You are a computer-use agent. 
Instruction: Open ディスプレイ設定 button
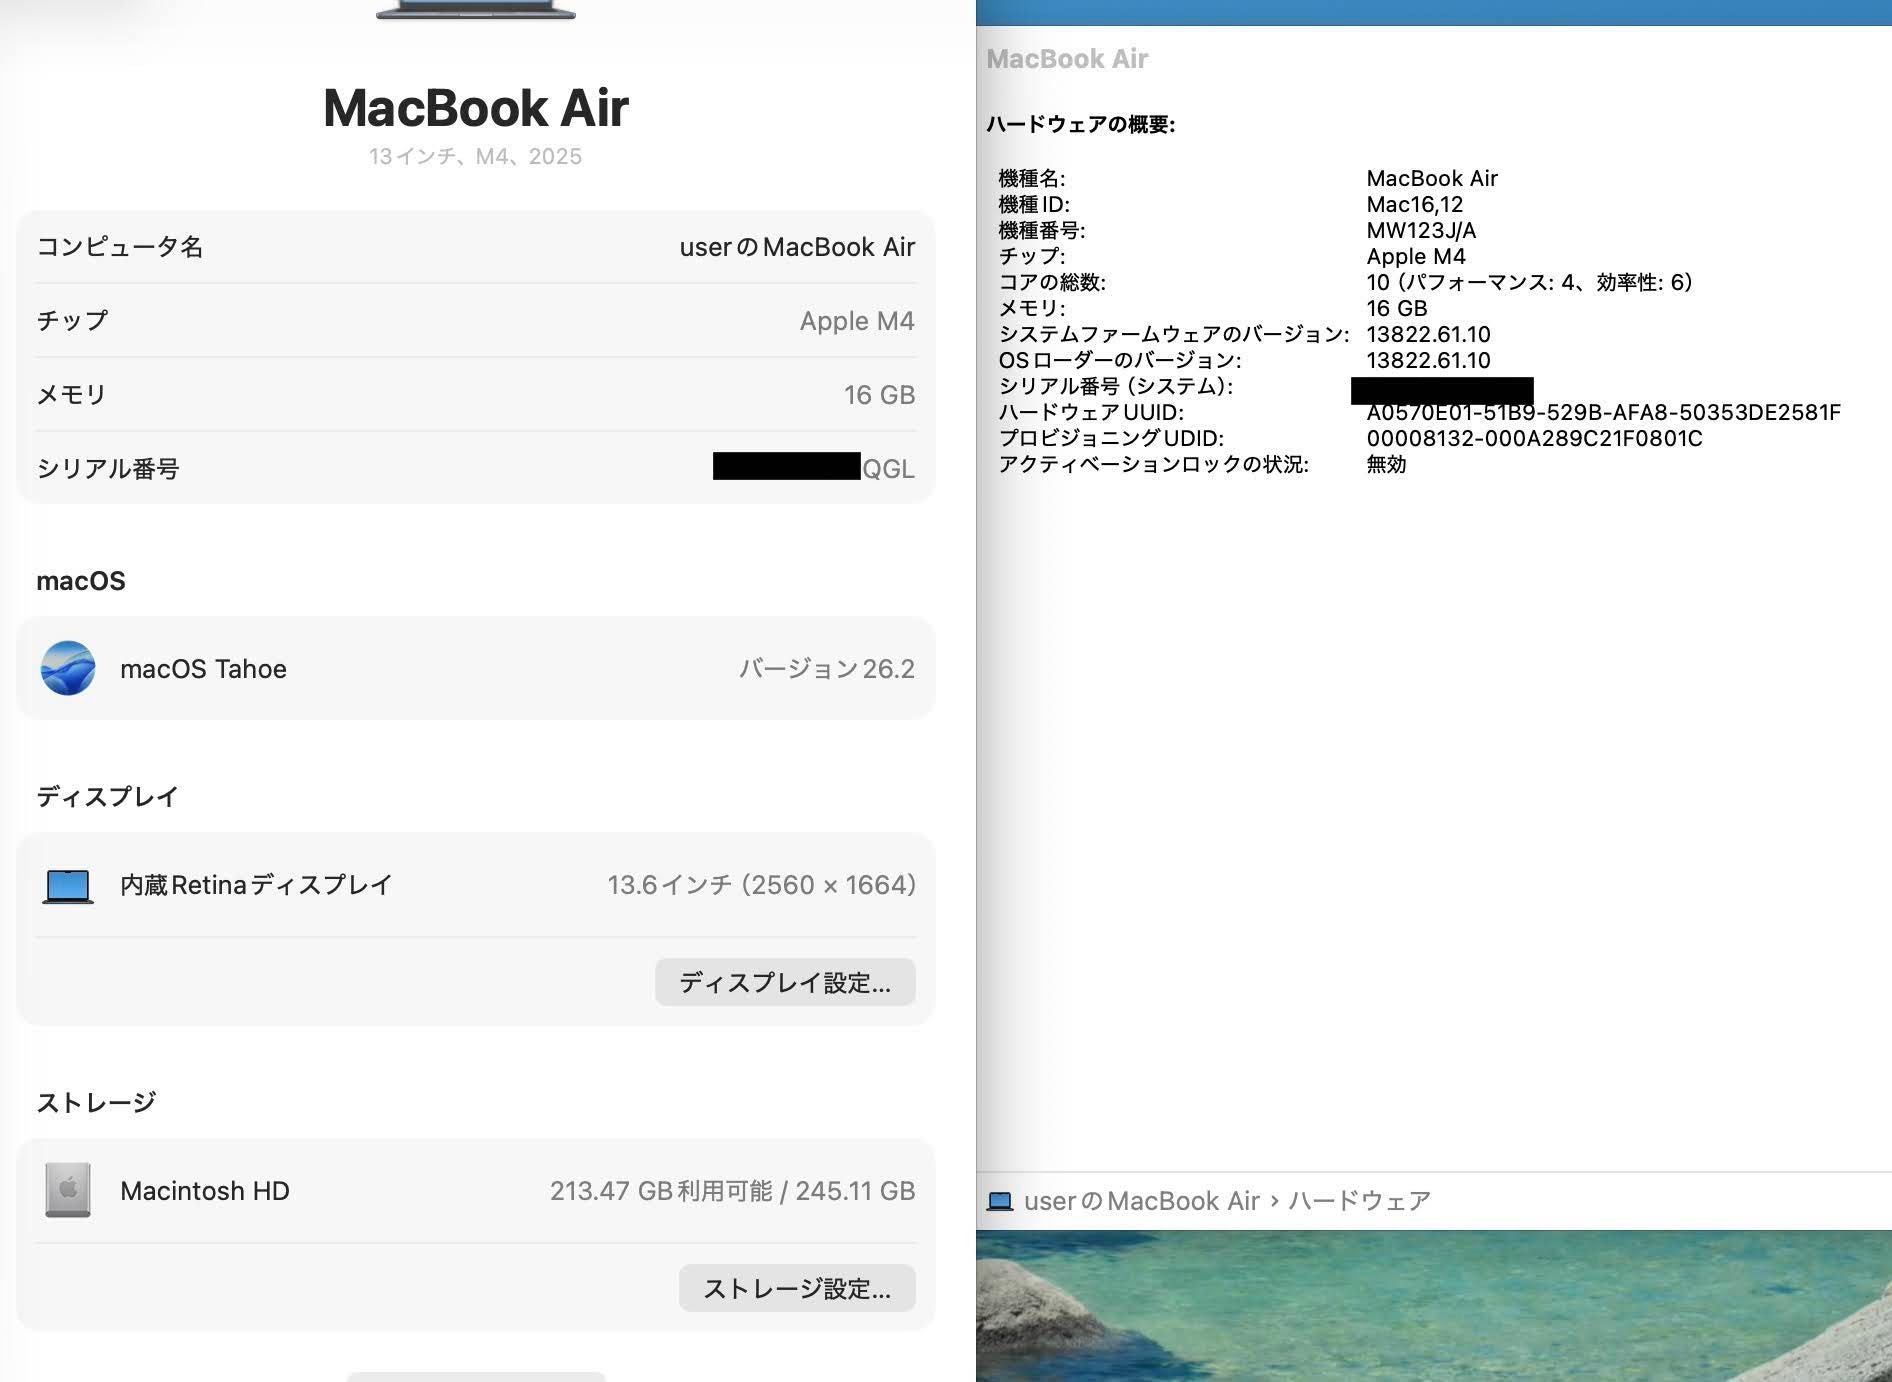tap(785, 982)
